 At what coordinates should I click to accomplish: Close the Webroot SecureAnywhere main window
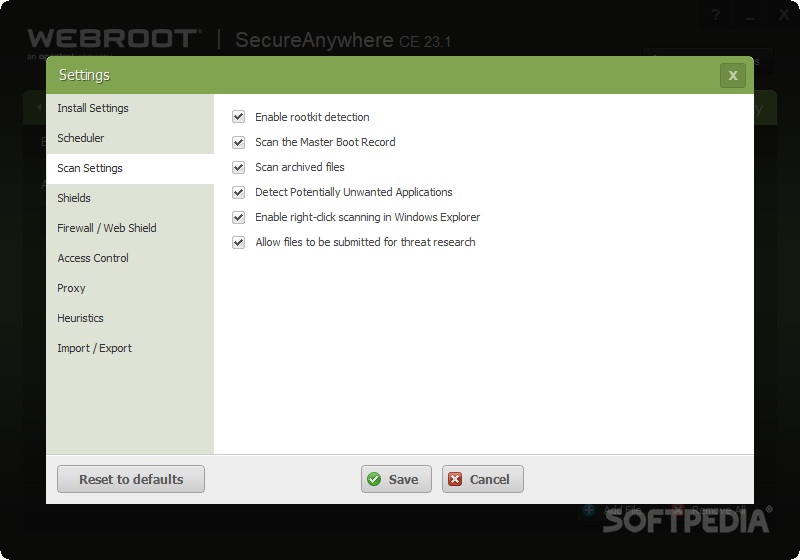pos(784,15)
